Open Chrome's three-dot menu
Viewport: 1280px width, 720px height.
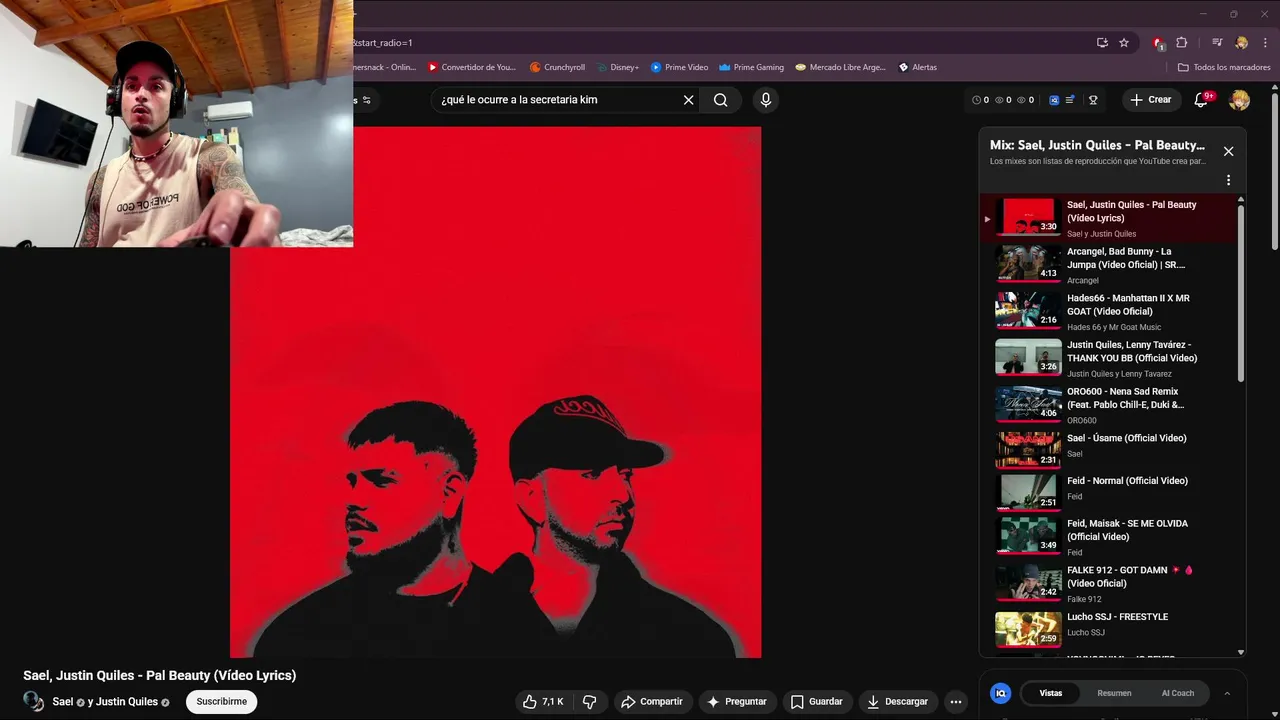pos(1263,43)
